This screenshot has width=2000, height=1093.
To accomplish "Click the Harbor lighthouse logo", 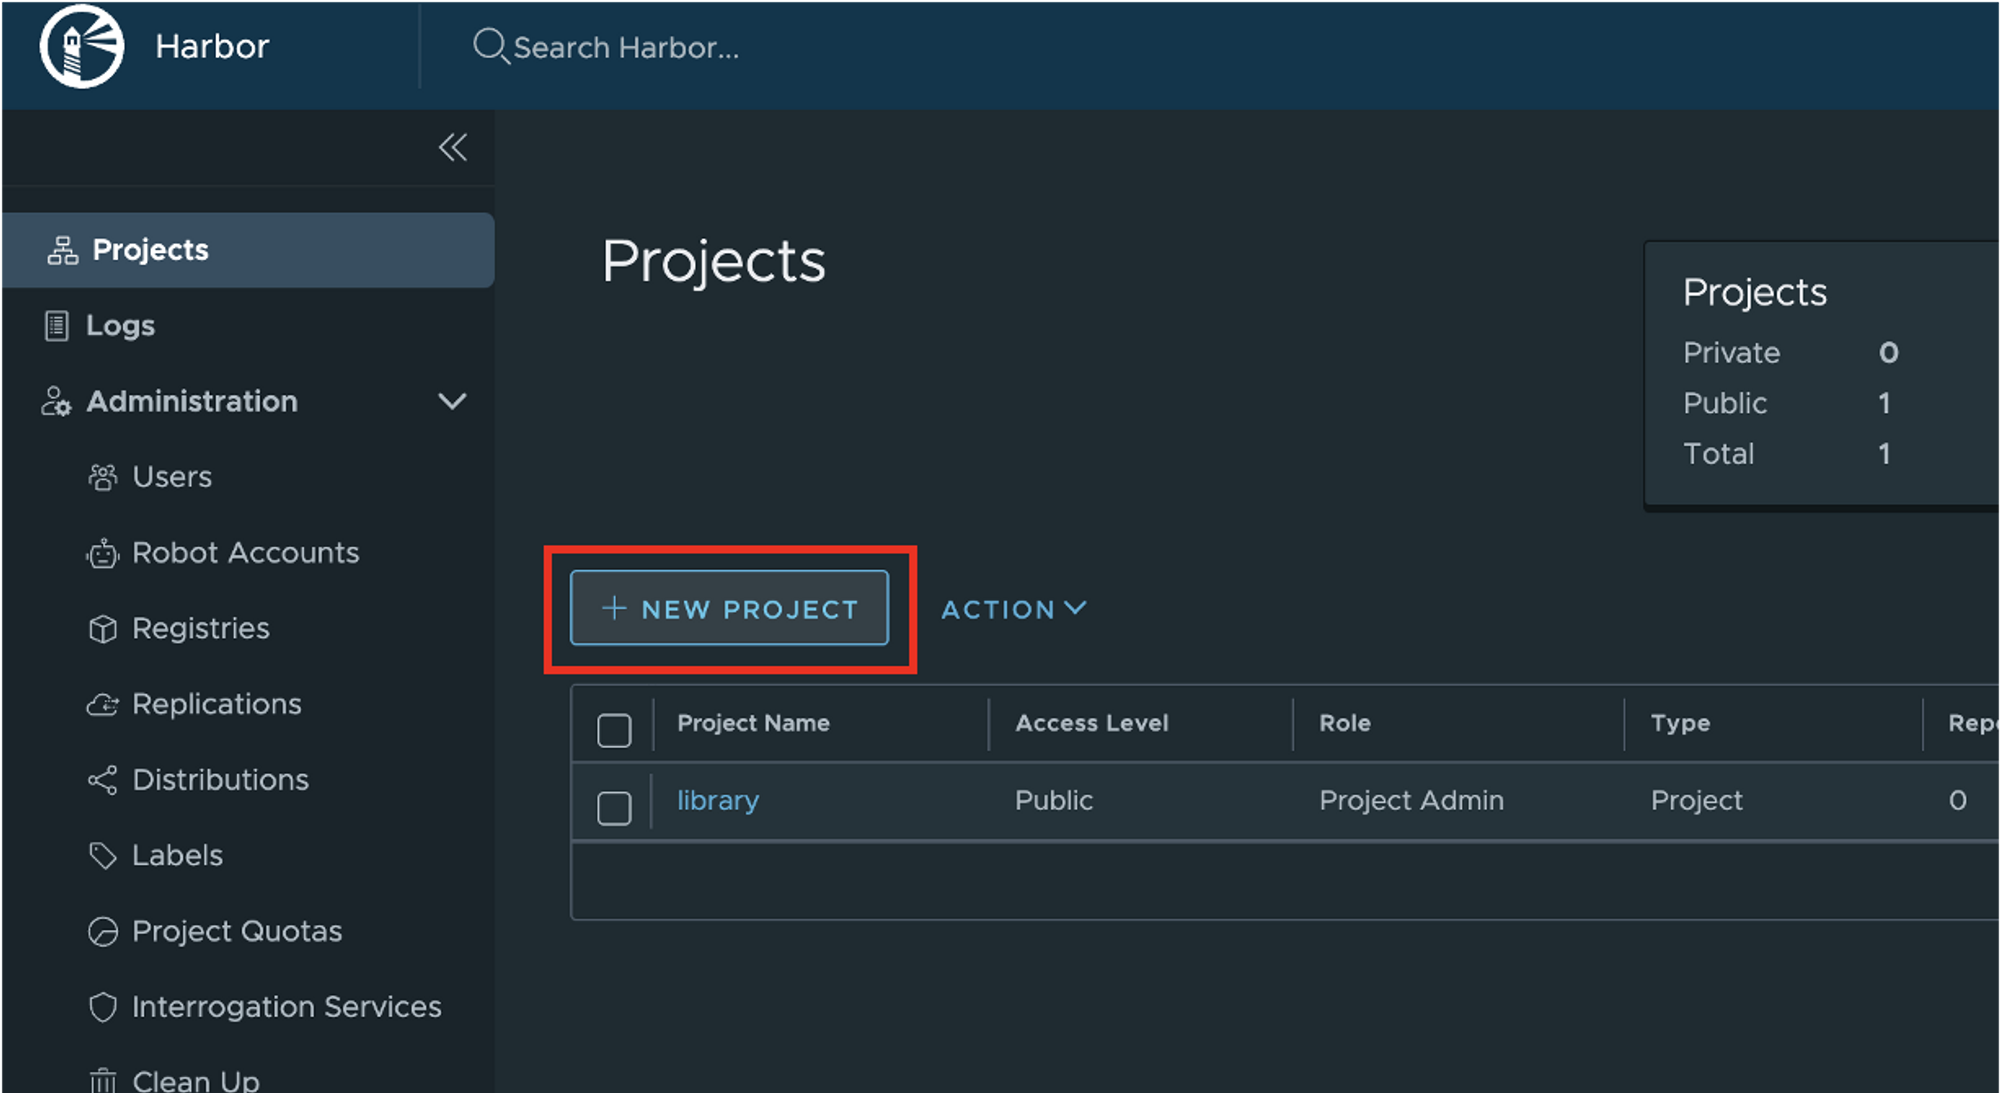I will point(82,47).
